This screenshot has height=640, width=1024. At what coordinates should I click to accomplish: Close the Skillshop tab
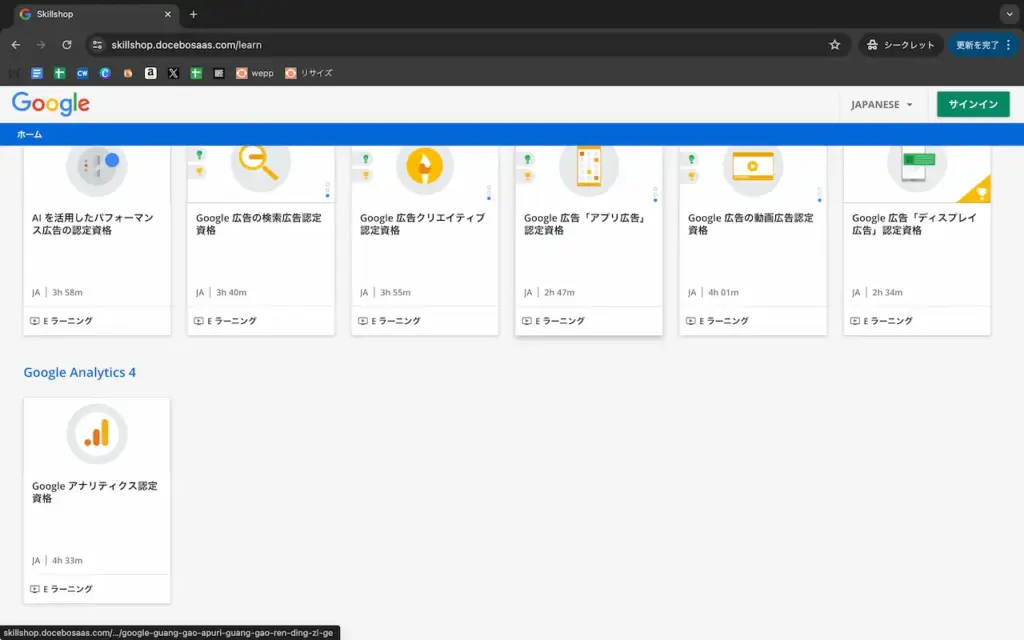168,14
